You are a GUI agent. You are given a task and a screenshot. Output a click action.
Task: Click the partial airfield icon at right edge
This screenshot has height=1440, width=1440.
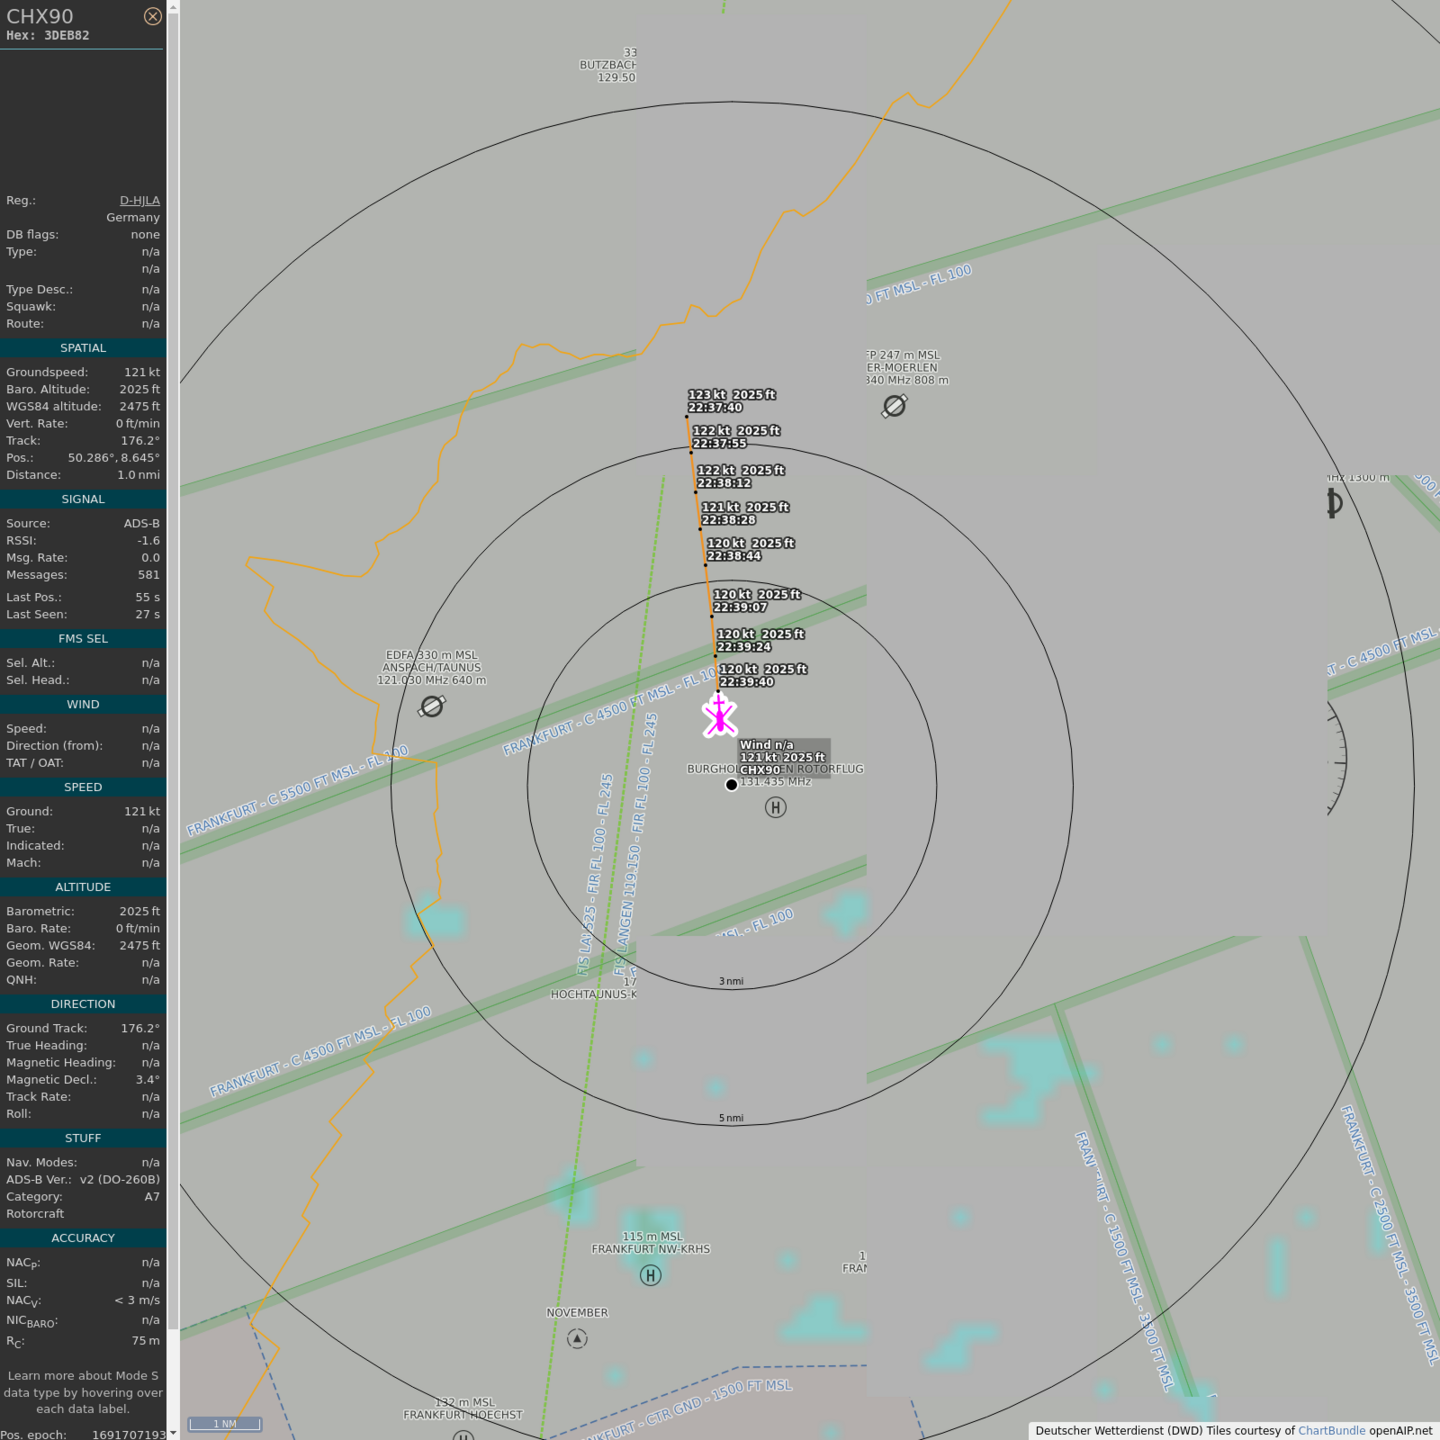pos(1334,504)
